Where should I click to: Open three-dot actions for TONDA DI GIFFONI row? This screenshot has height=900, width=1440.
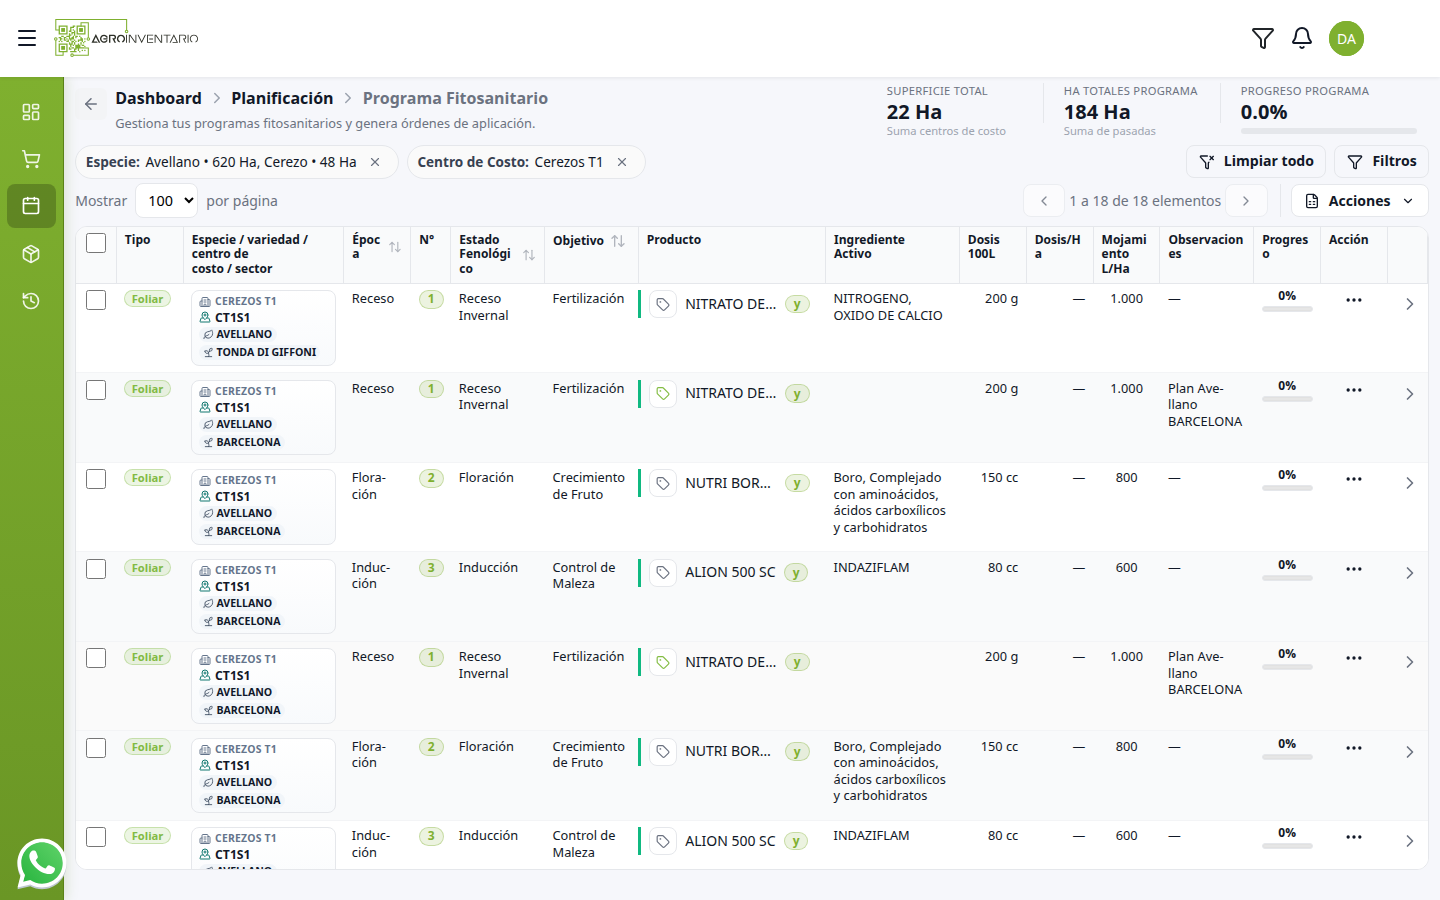pos(1354,300)
